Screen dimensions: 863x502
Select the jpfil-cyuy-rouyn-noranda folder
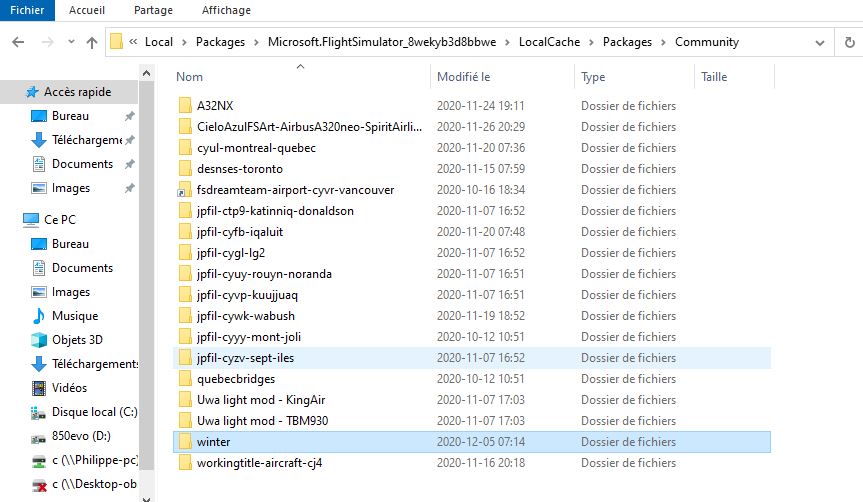click(264, 274)
